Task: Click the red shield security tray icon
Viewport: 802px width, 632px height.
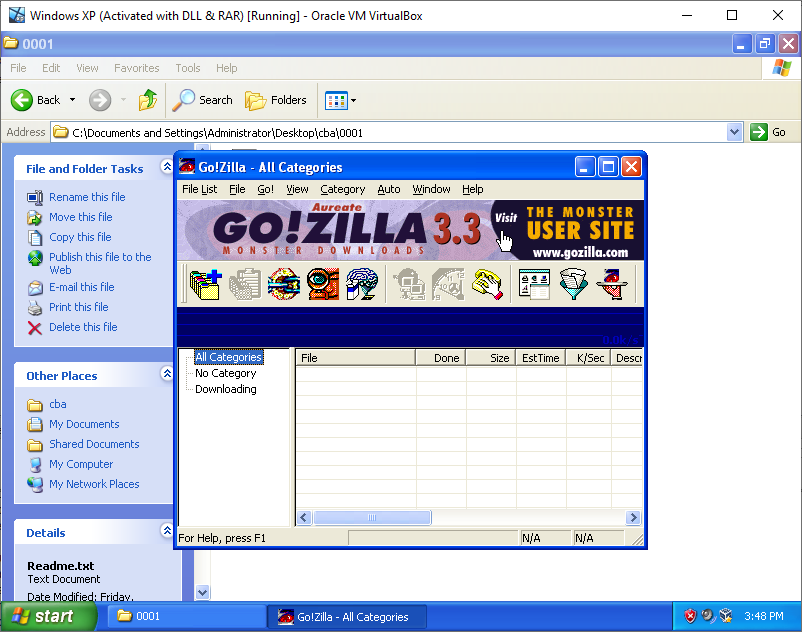Action: pyautogui.click(x=690, y=616)
